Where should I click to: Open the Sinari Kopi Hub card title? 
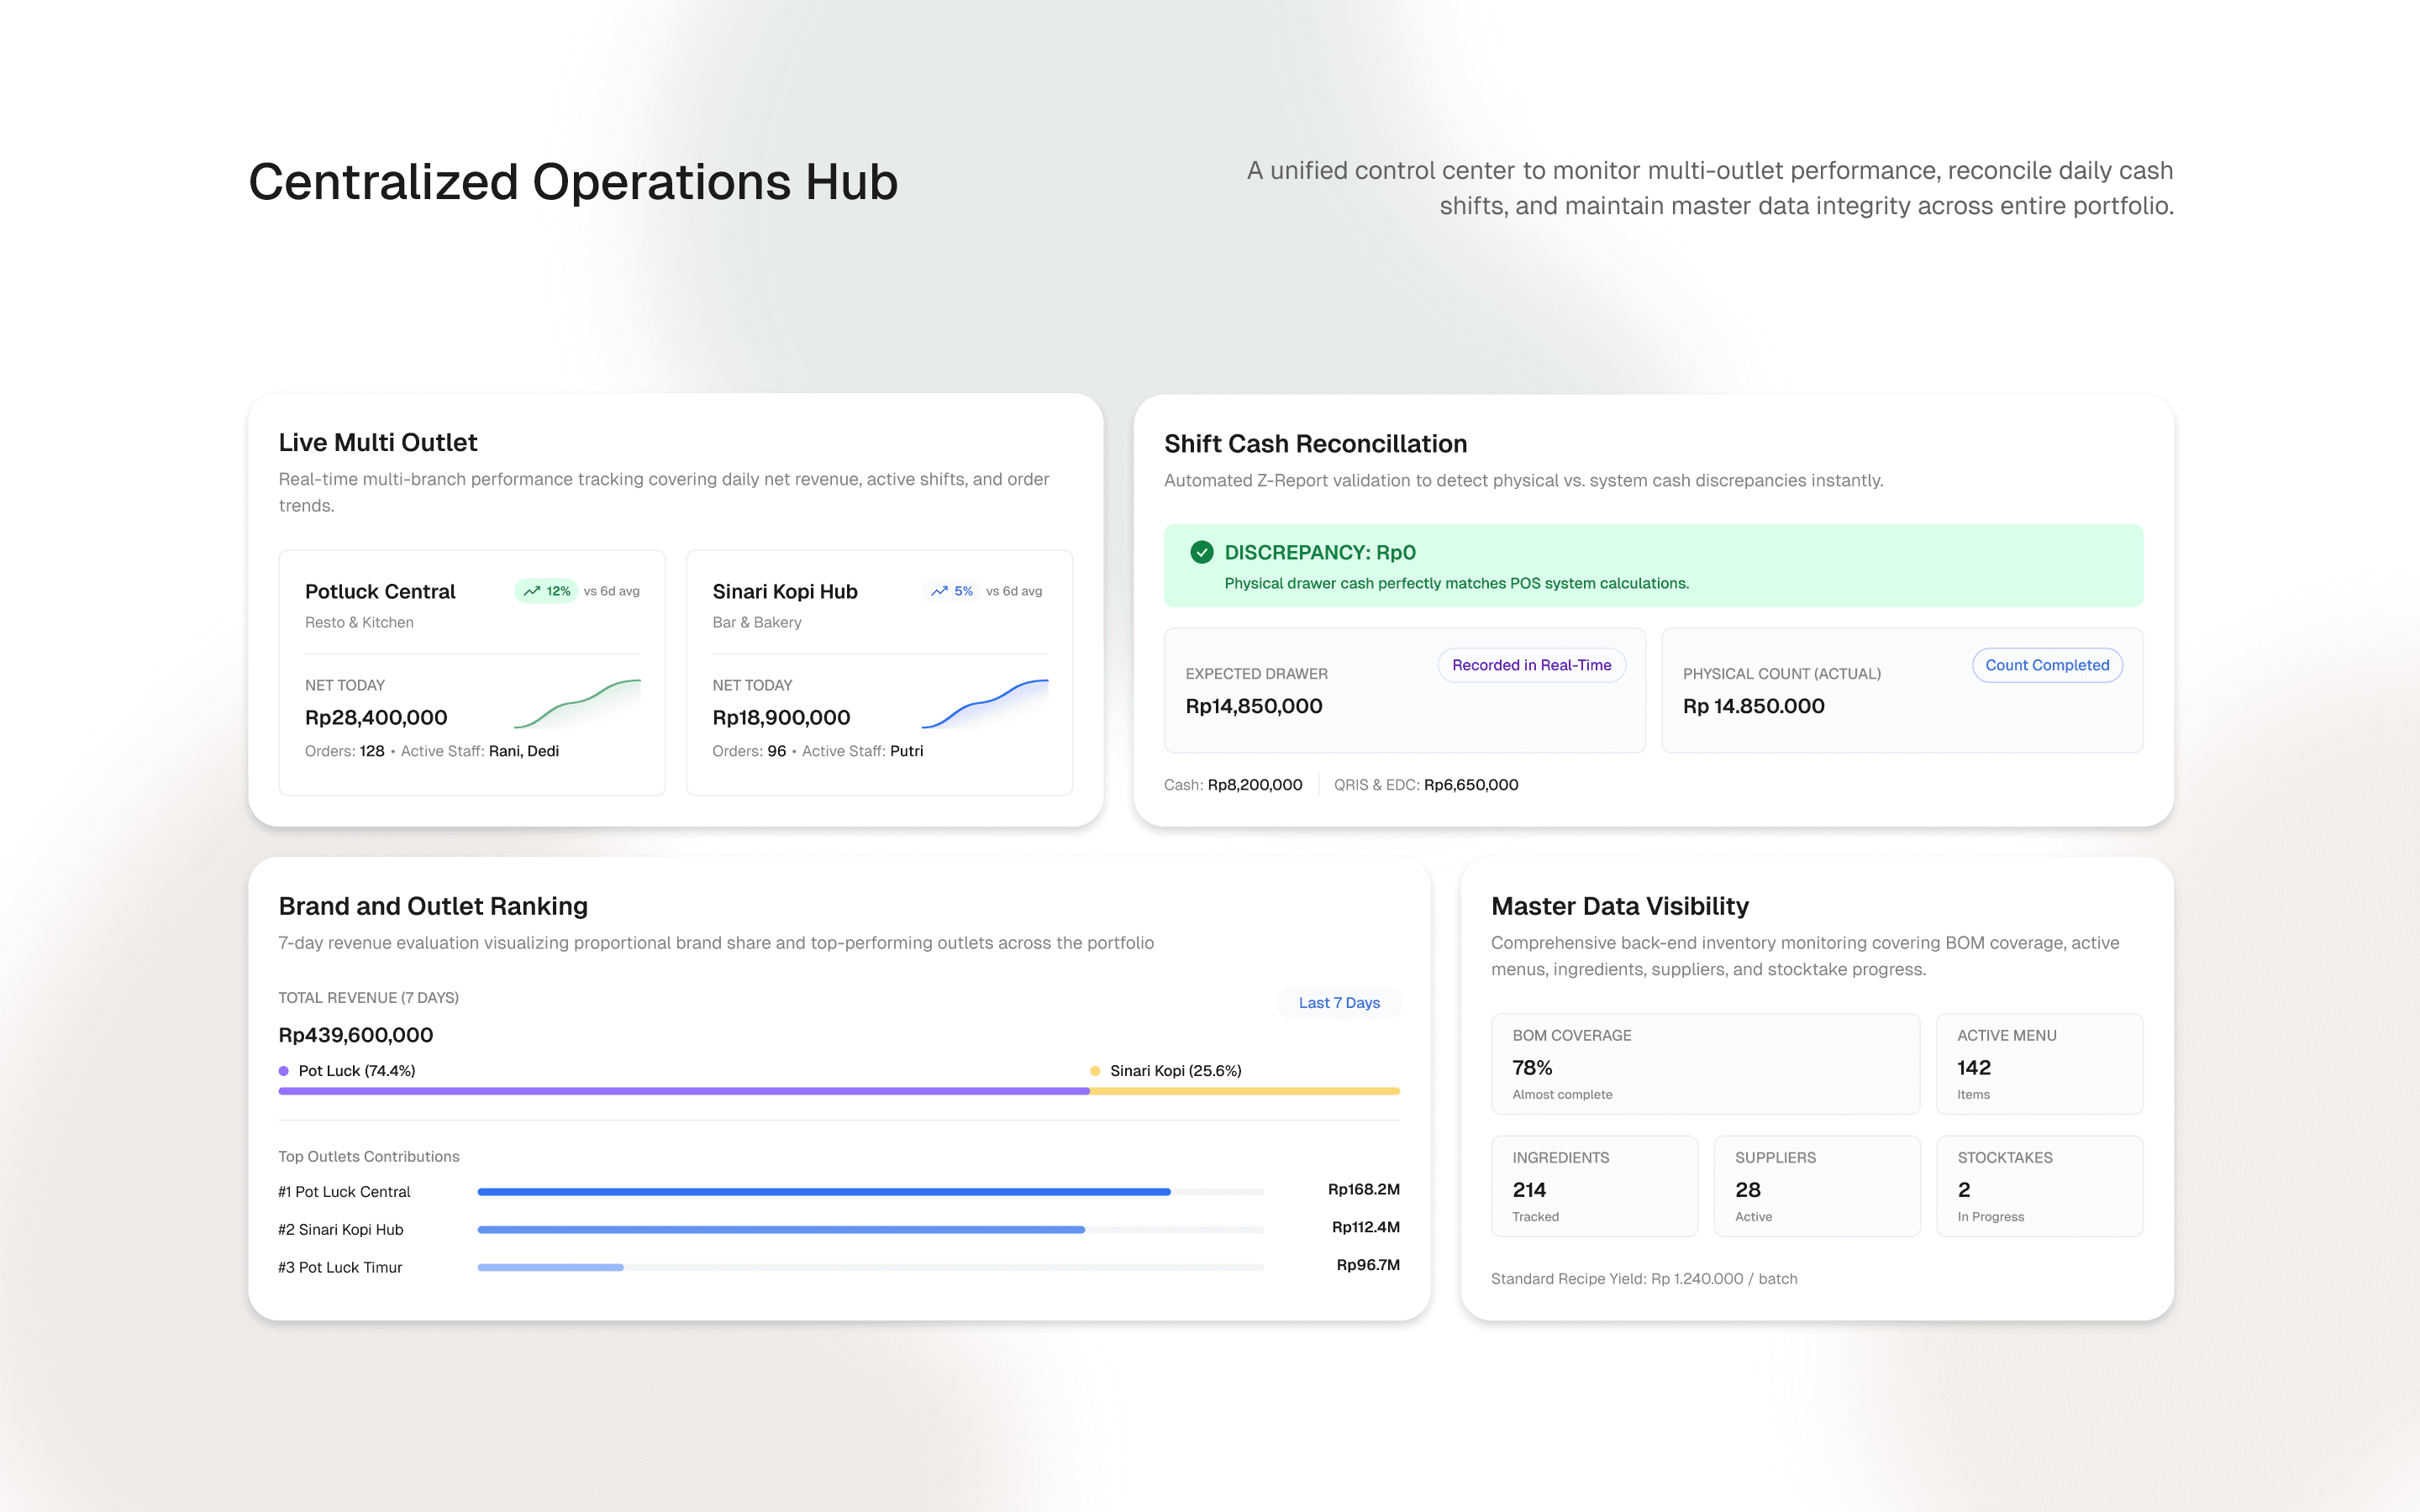pyautogui.click(x=785, y=591)
